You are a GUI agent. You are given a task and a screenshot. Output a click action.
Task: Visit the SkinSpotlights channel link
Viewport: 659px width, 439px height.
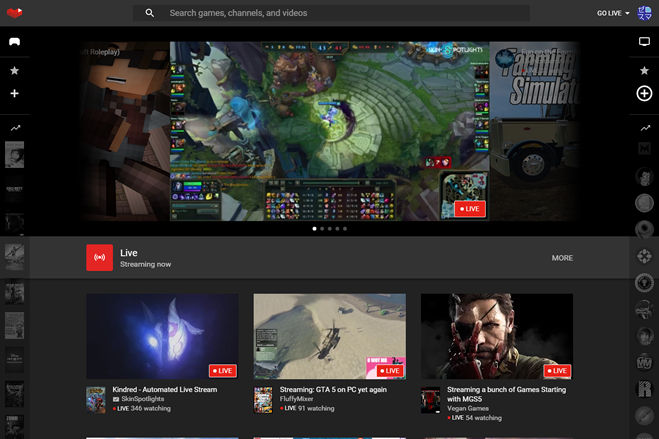[x=142, y=399]
